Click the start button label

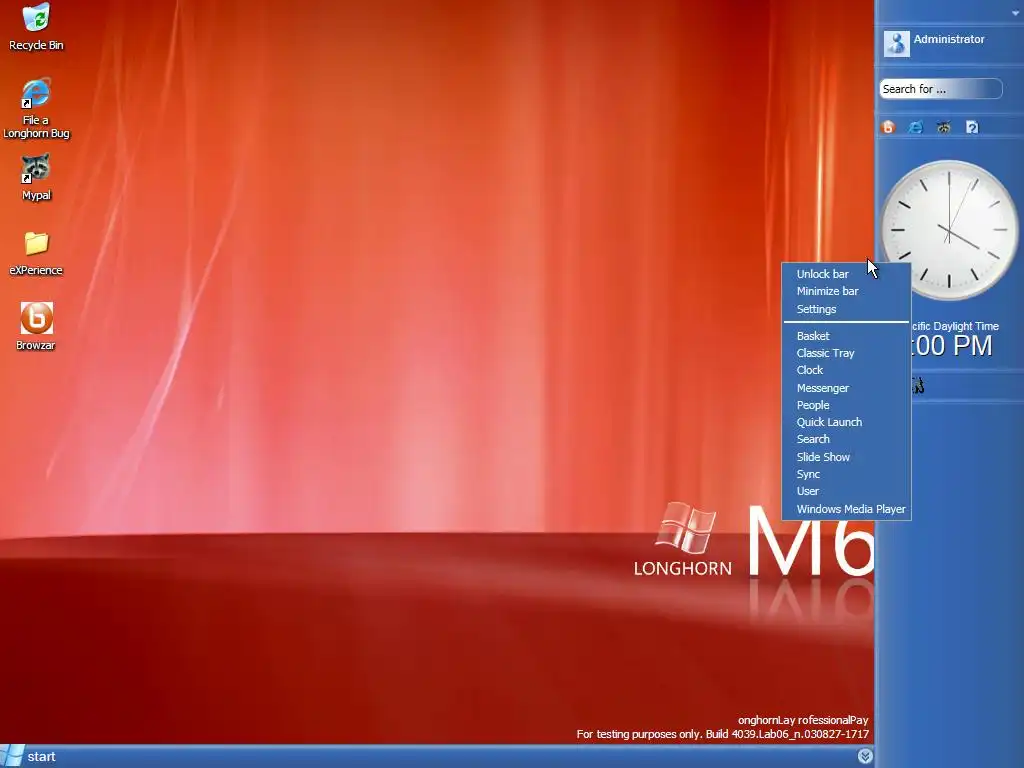click(41, 756)
